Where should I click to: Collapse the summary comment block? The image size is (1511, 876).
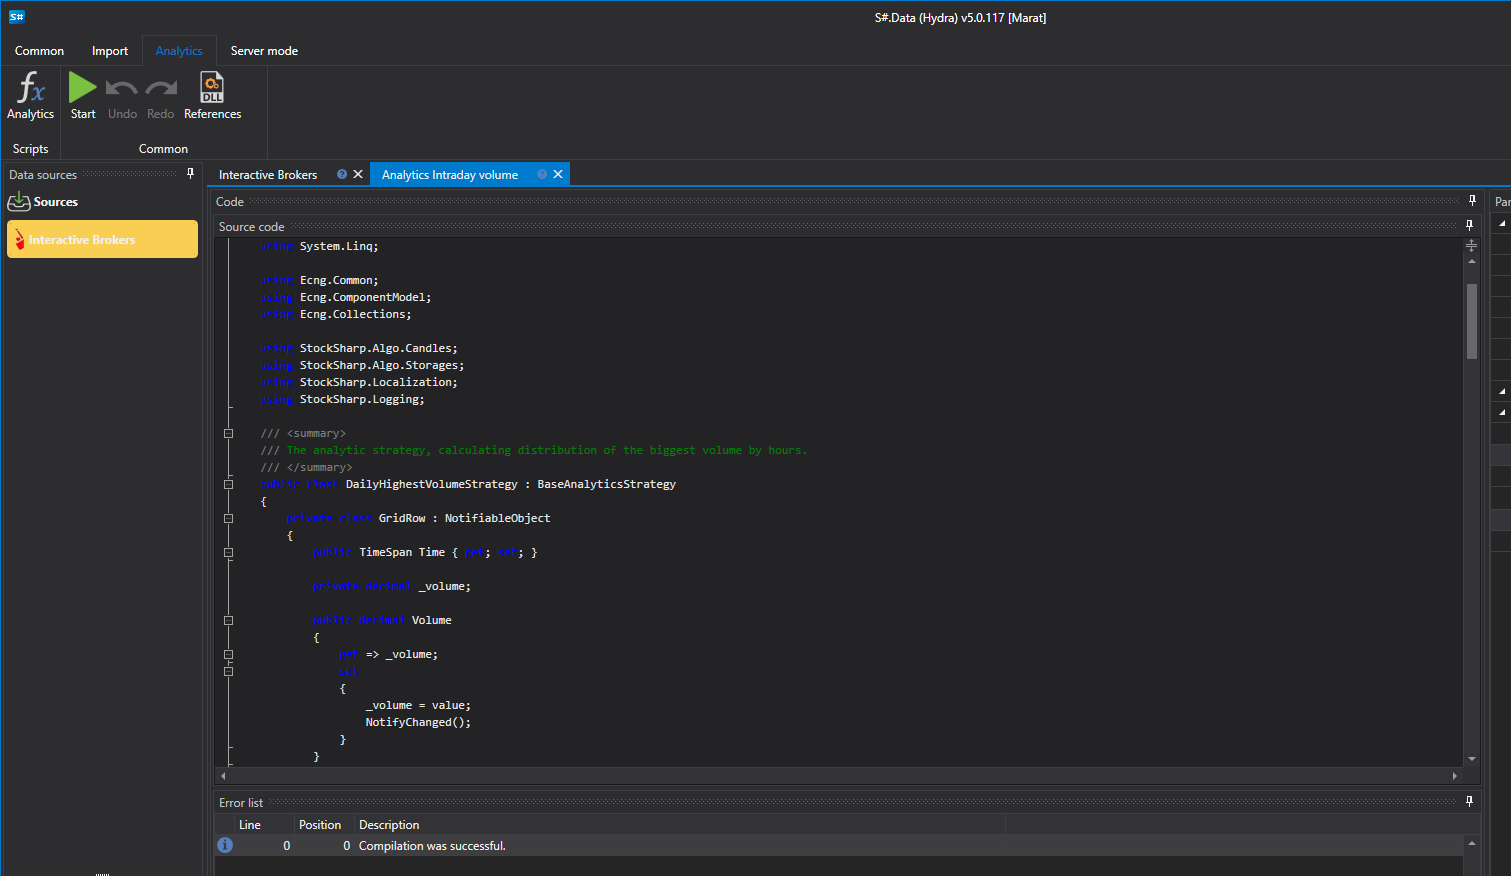(228, 433)
